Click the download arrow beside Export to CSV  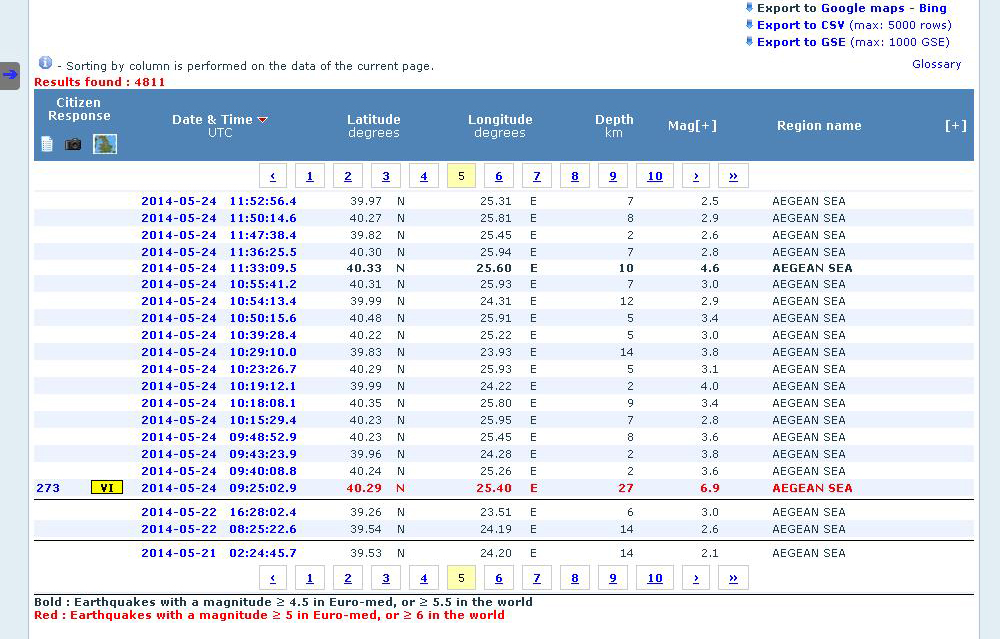pos(749,25)
